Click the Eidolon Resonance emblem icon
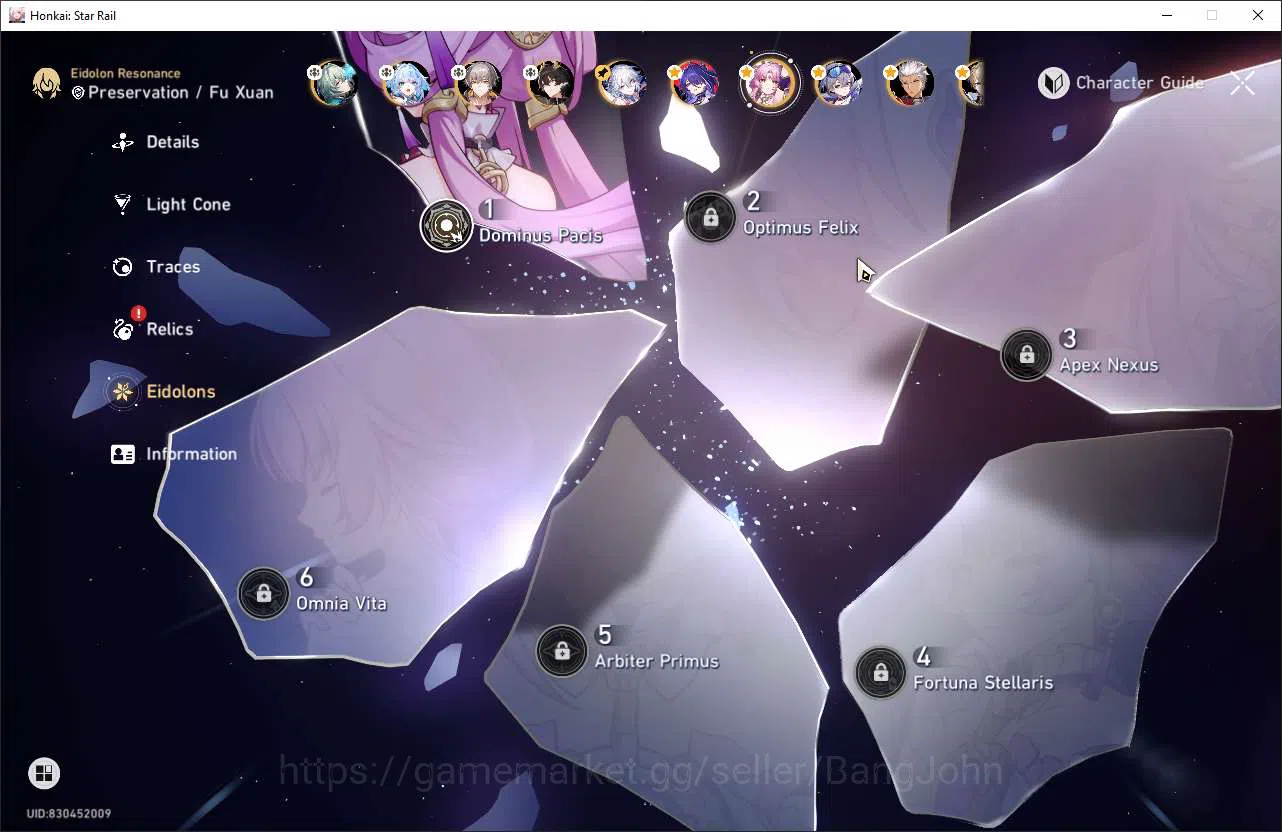1282x832 pixels. click(x=46, y=83)
